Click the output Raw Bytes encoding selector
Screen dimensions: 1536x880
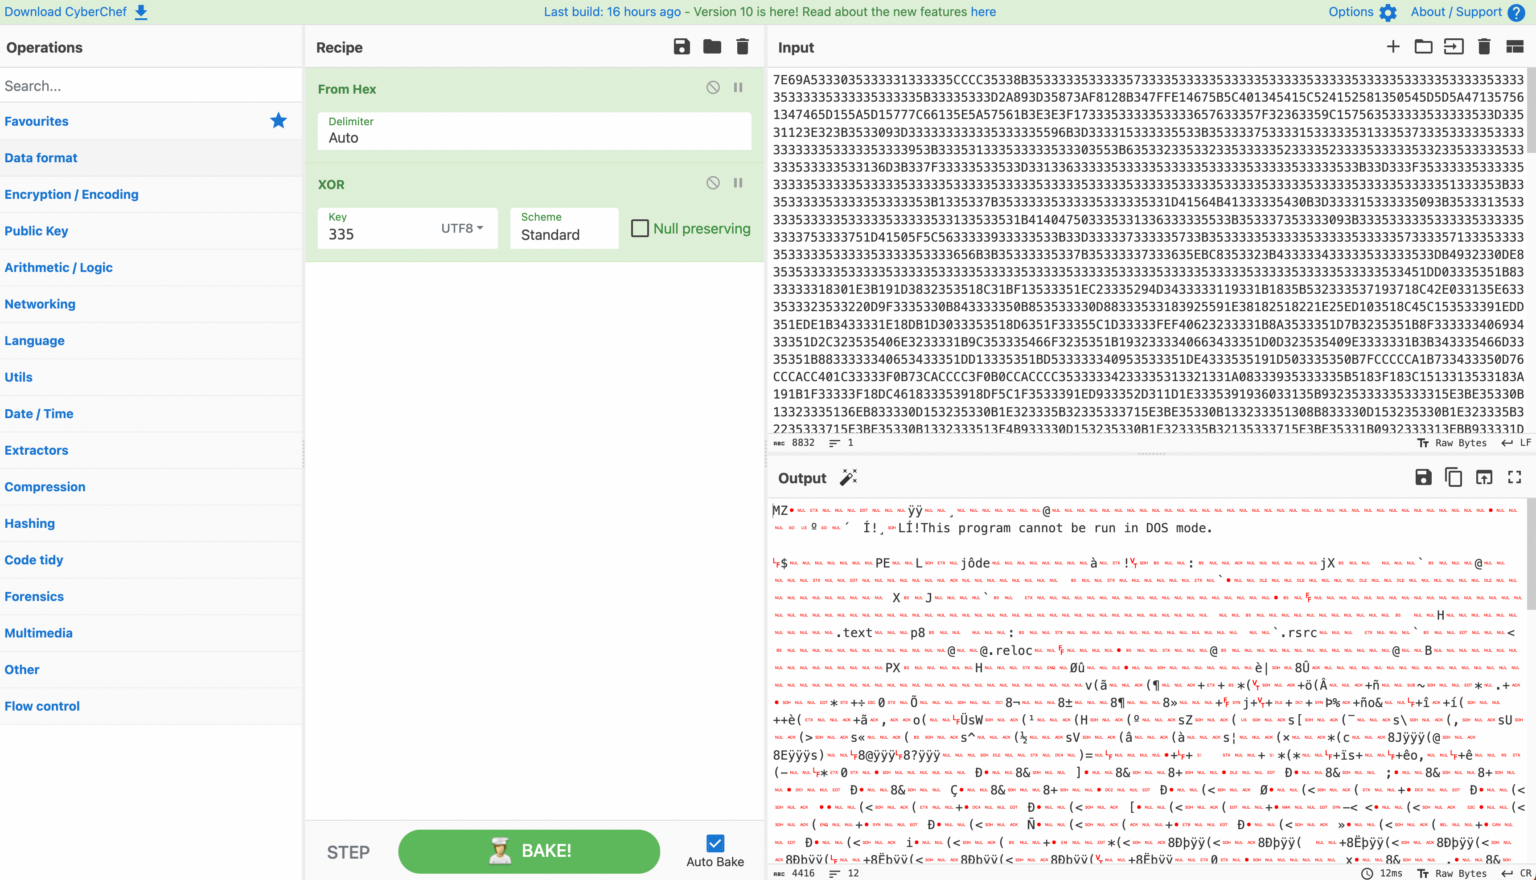[x=1452, y=873]
